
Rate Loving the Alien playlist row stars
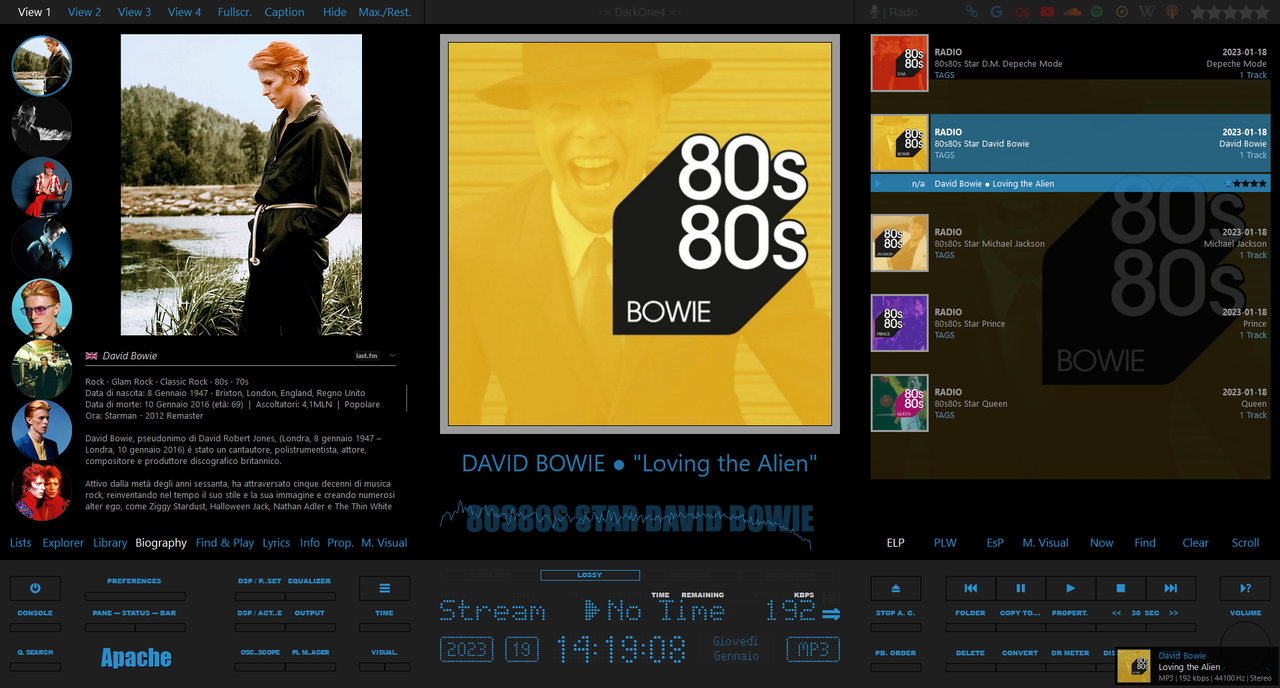point(1245,184)
